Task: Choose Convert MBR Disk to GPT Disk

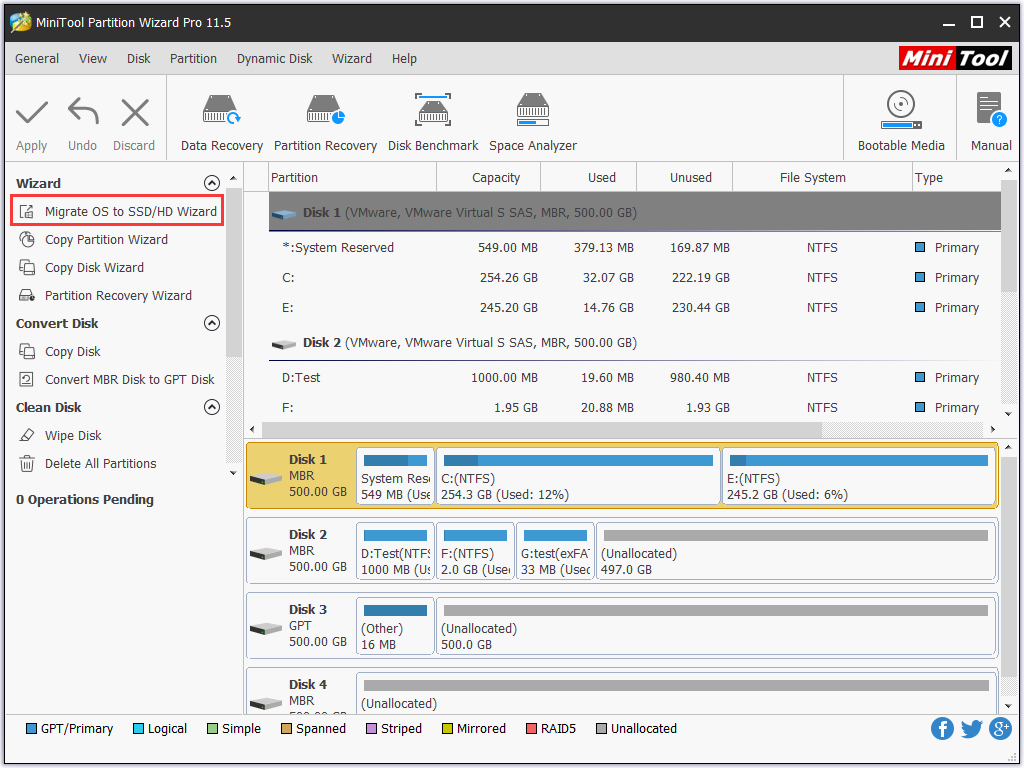Action: coord(117,380)
